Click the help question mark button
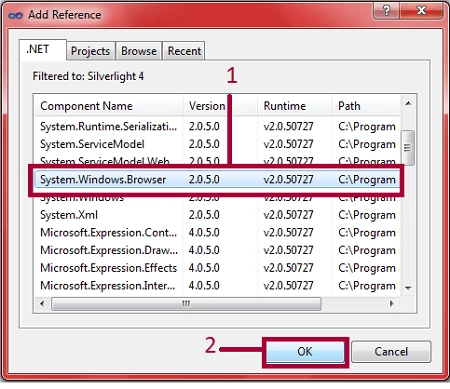 pyautogui.click(x=386, y=11)
